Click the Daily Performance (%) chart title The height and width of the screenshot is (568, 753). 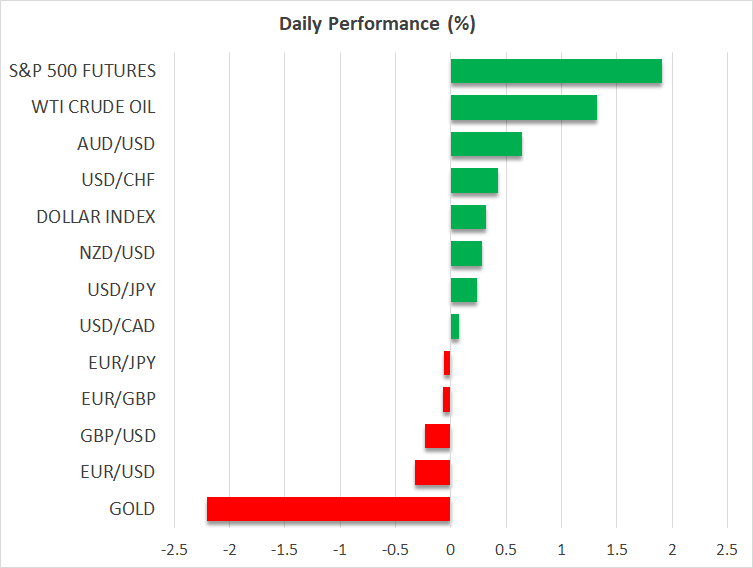376,23
